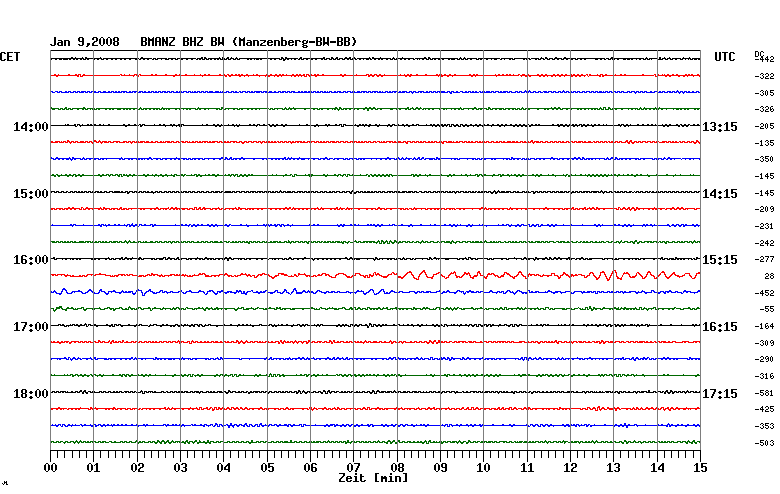Click the DC value "-205"
The image size is (780, 494).
click(765, 126)
